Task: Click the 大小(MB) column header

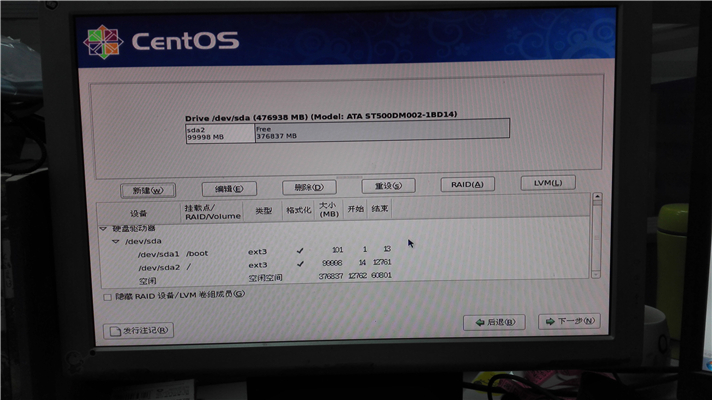Action: (329, 209)
